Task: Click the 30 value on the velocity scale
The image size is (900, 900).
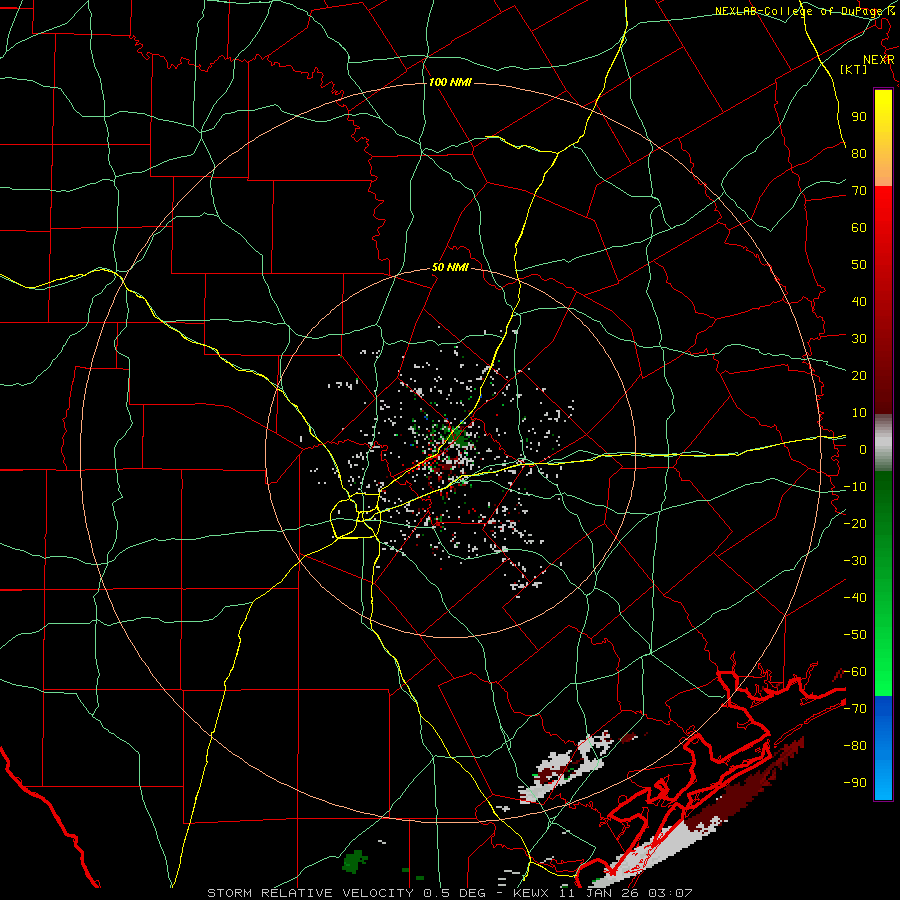Action: pos(859,339)
